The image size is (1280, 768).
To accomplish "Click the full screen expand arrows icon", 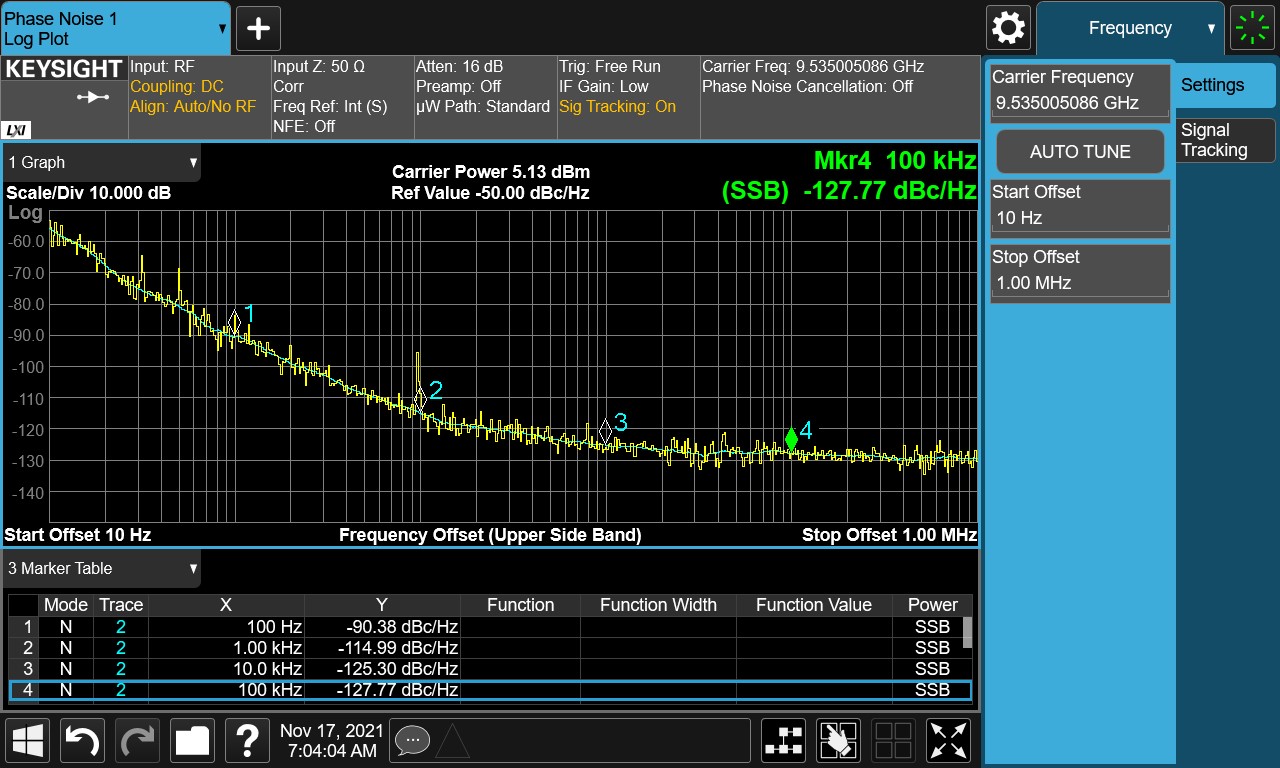I will (x=948, y=741).
